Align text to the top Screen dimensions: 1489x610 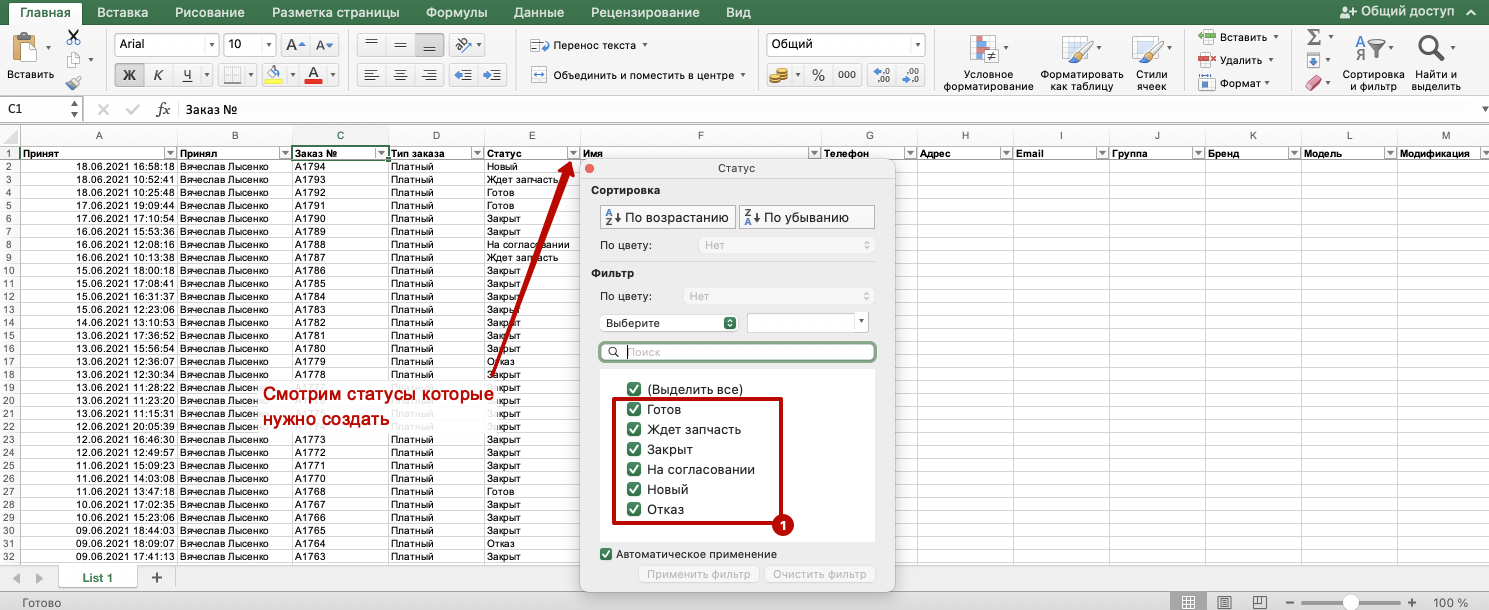371,45
